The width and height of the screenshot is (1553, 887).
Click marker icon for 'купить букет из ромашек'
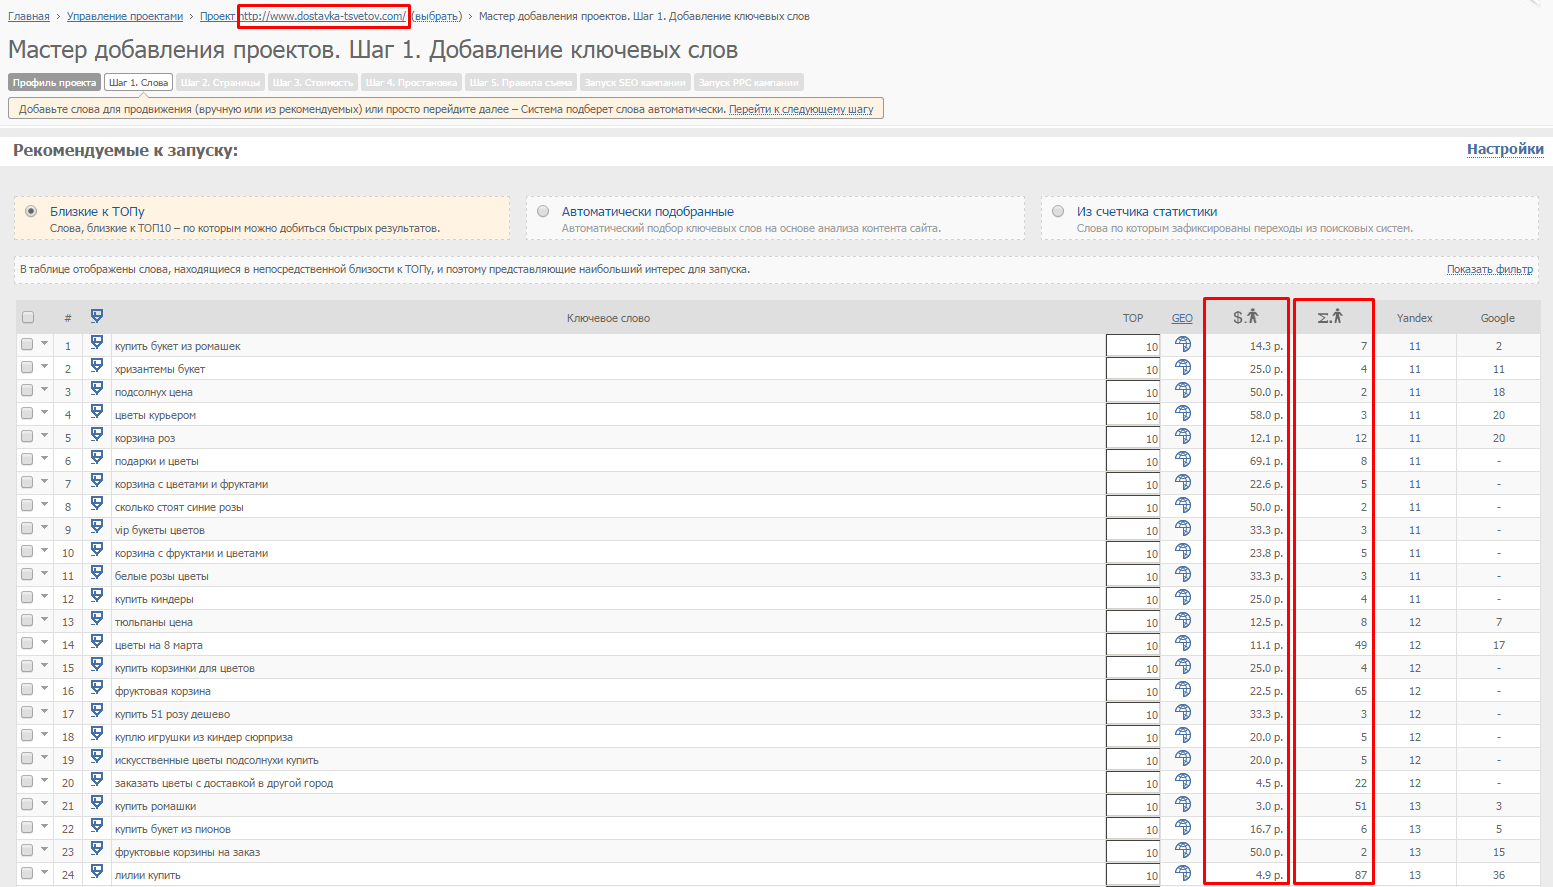[97, 343]
